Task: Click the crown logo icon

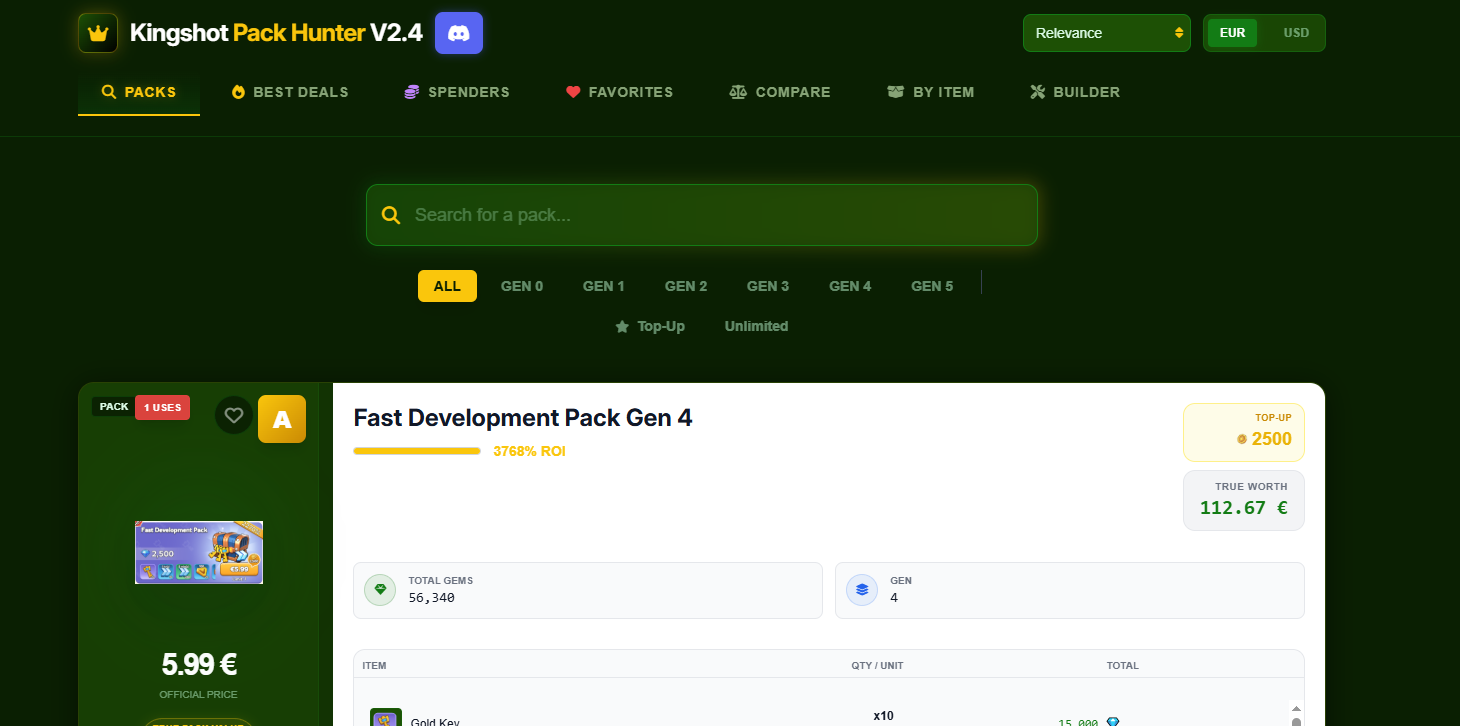Action: pos(98,33)
